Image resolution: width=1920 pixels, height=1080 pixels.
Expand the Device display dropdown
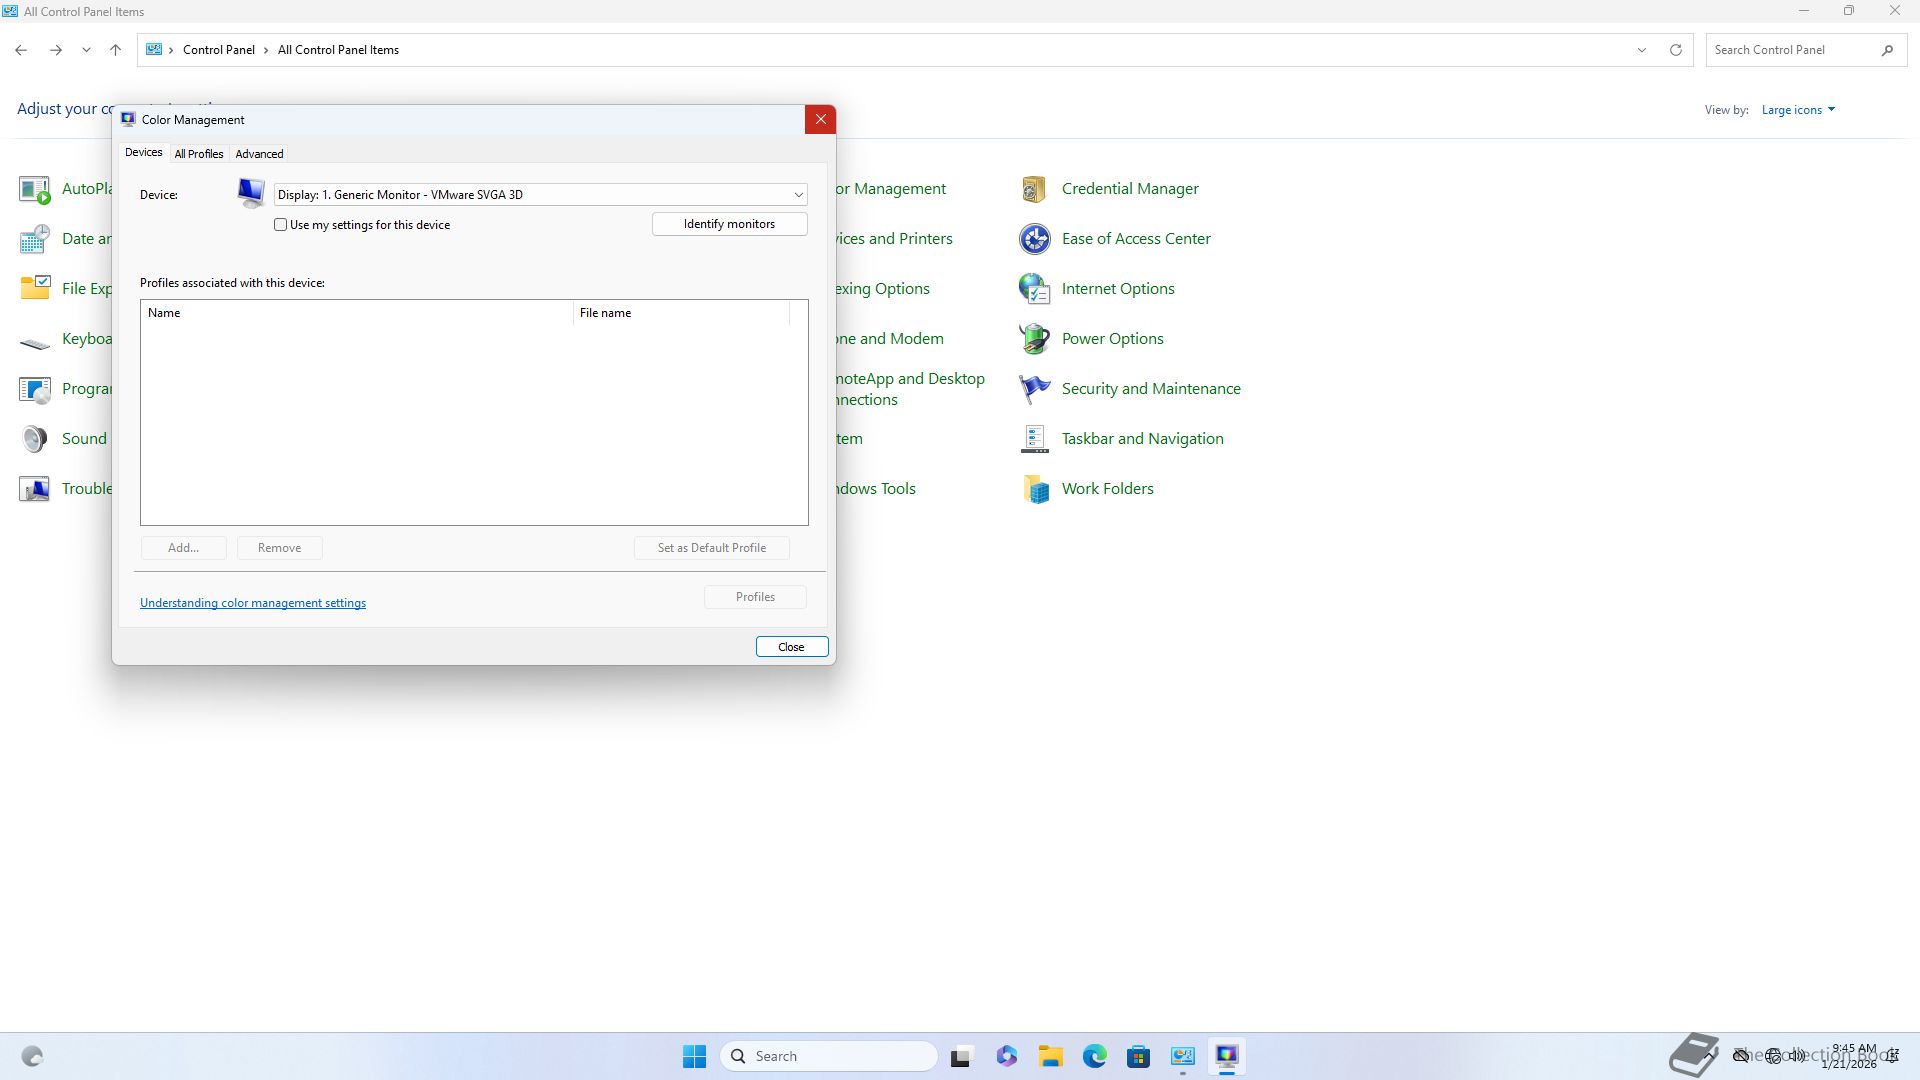798,195
